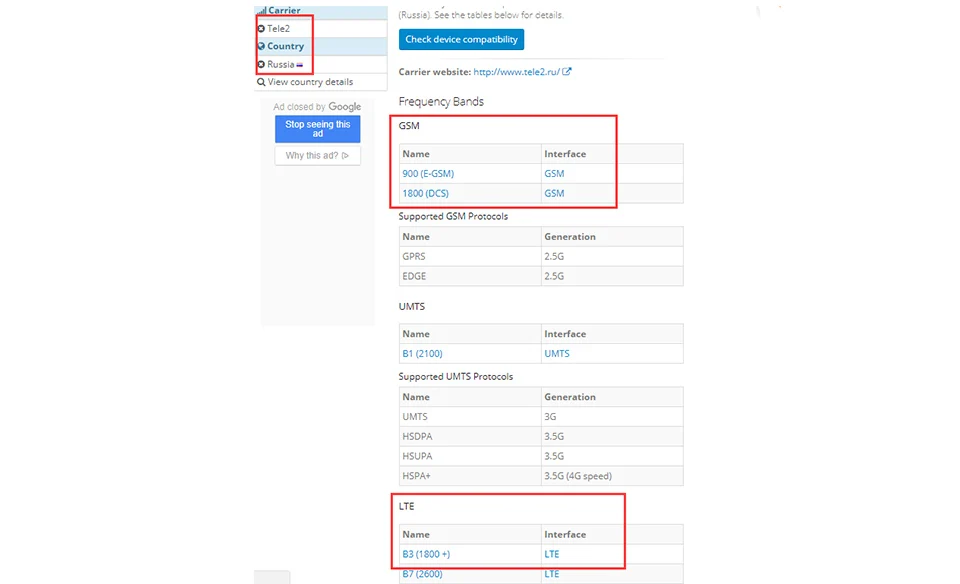Click the 2.5G cell in GPRS row
Screen dimensions: 960x584
click(612, 256)
